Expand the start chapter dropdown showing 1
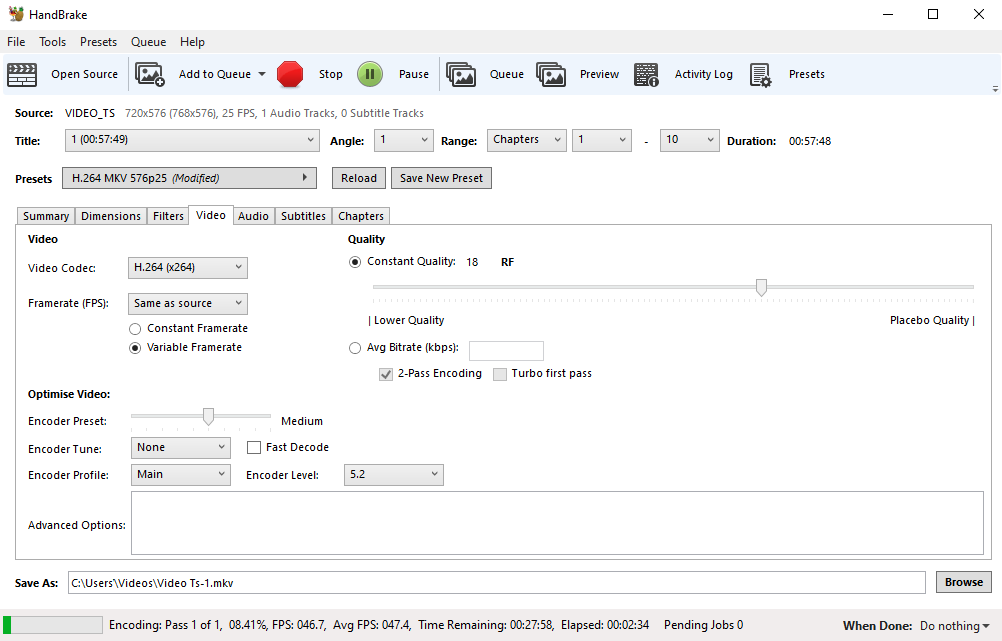This screenshot has height=641, width=1002. pos(601,140)
